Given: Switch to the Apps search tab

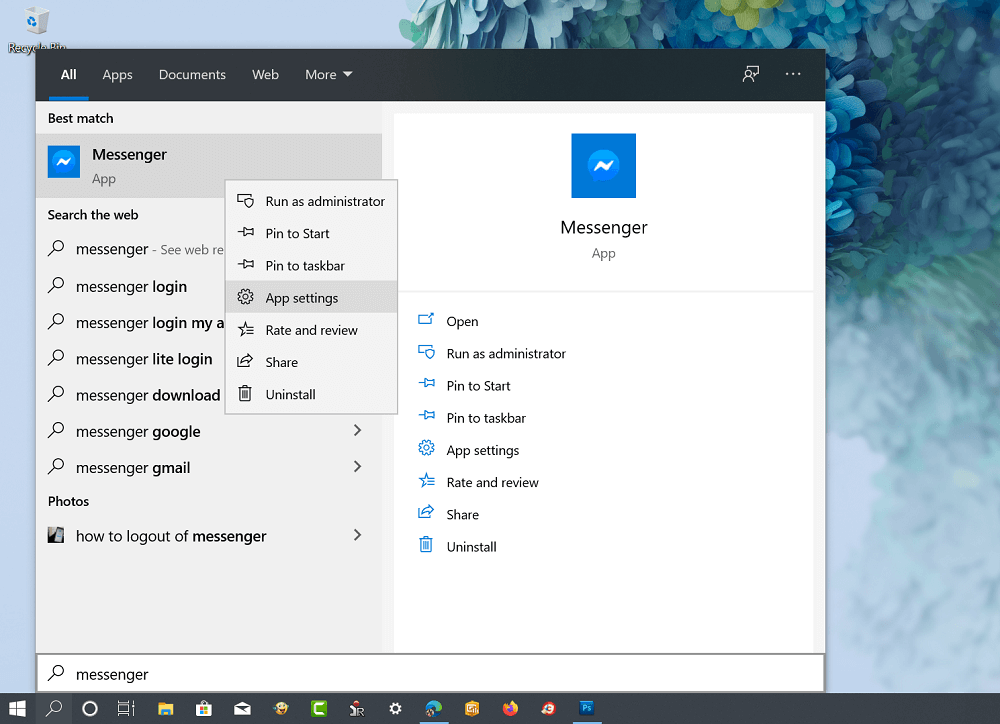Looking at the screenshot, I should [117, 75].
